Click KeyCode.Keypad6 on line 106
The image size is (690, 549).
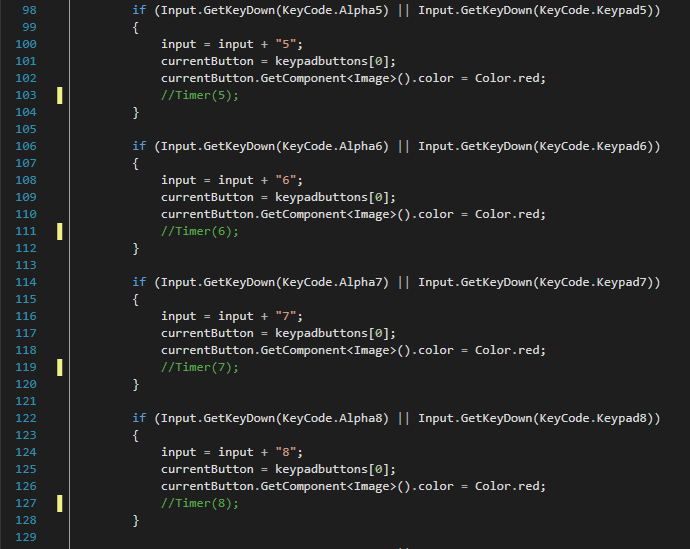593,146
